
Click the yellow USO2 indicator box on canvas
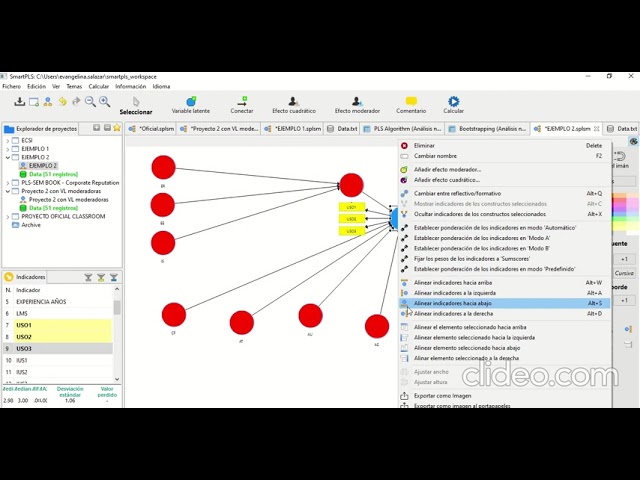pyautogui.click(x=351, y=219)
